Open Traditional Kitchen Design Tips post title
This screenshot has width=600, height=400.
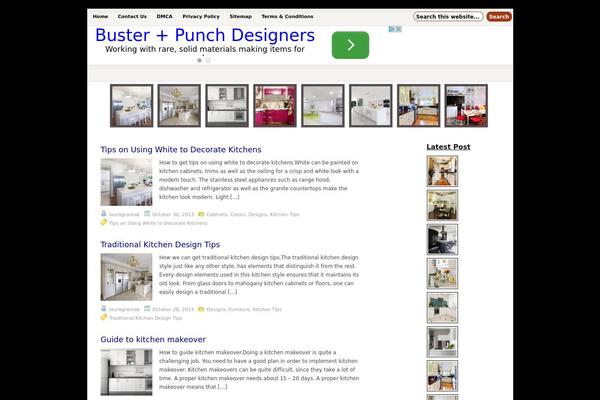click(x=160, y=245)
